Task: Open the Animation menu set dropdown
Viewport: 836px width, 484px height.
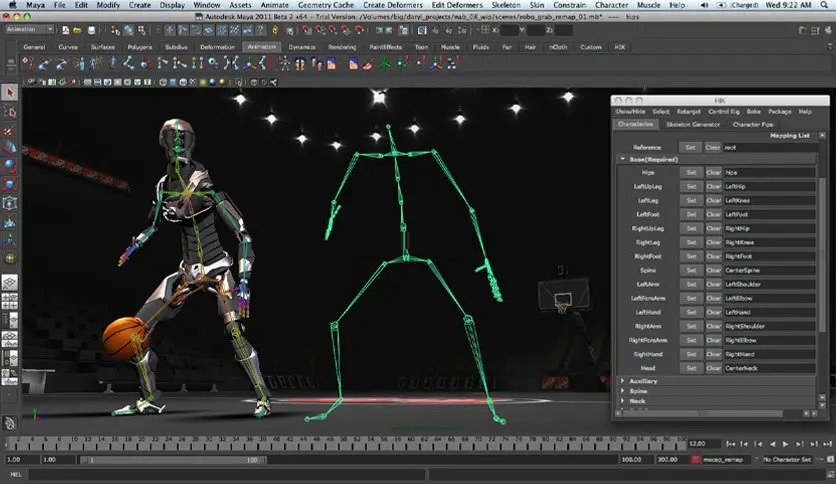Action: coord(30,29)
